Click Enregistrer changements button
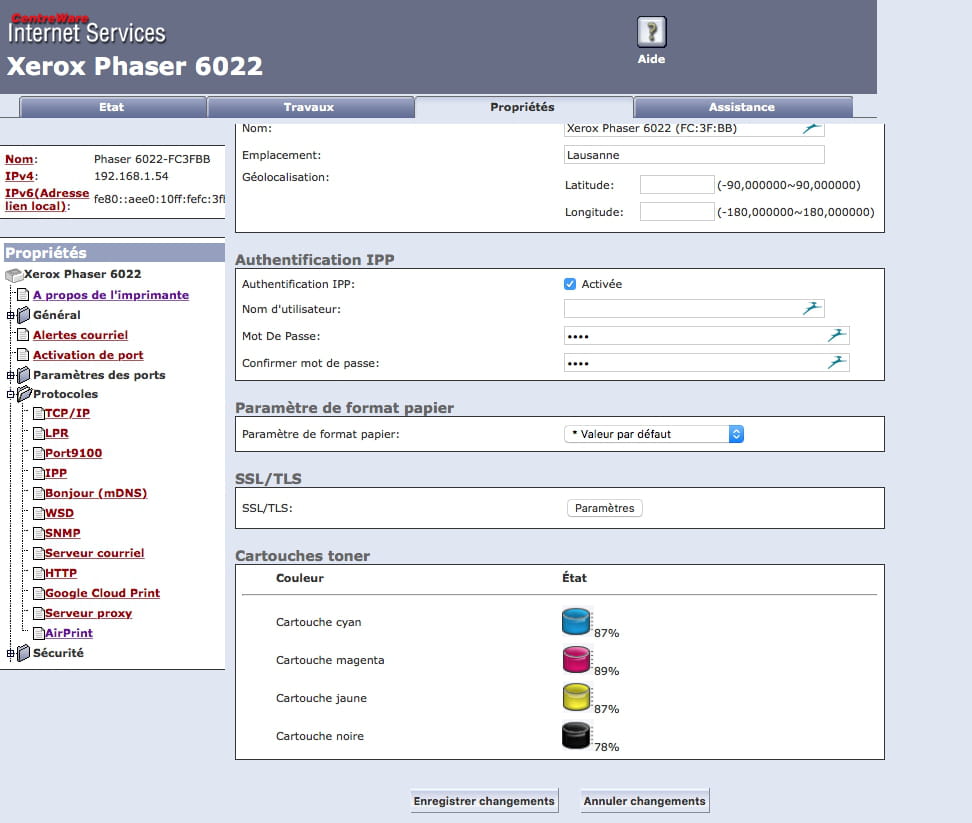The width and height of the screenshot is (972, 823). click(484, 801)
